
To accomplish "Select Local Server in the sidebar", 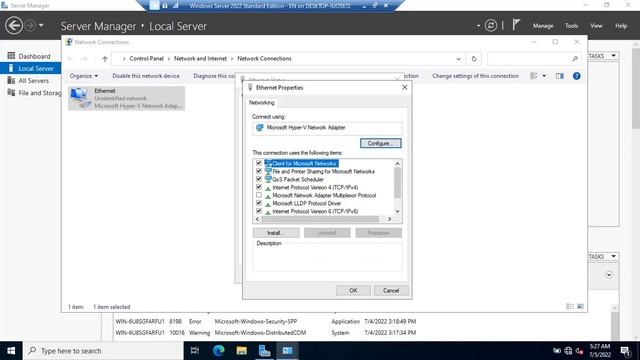I will pos(31,68).
